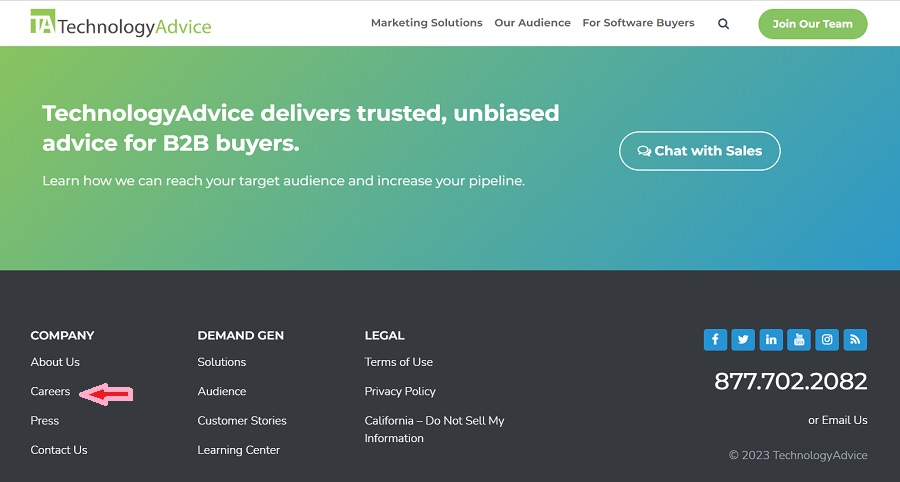Open the Twitter social icon

743,340
